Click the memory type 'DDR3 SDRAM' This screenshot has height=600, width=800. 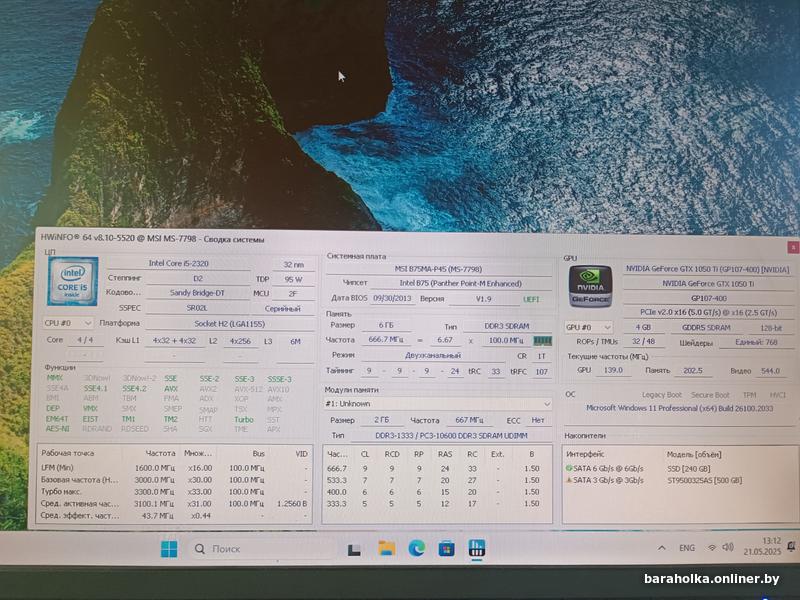[507, 326]
